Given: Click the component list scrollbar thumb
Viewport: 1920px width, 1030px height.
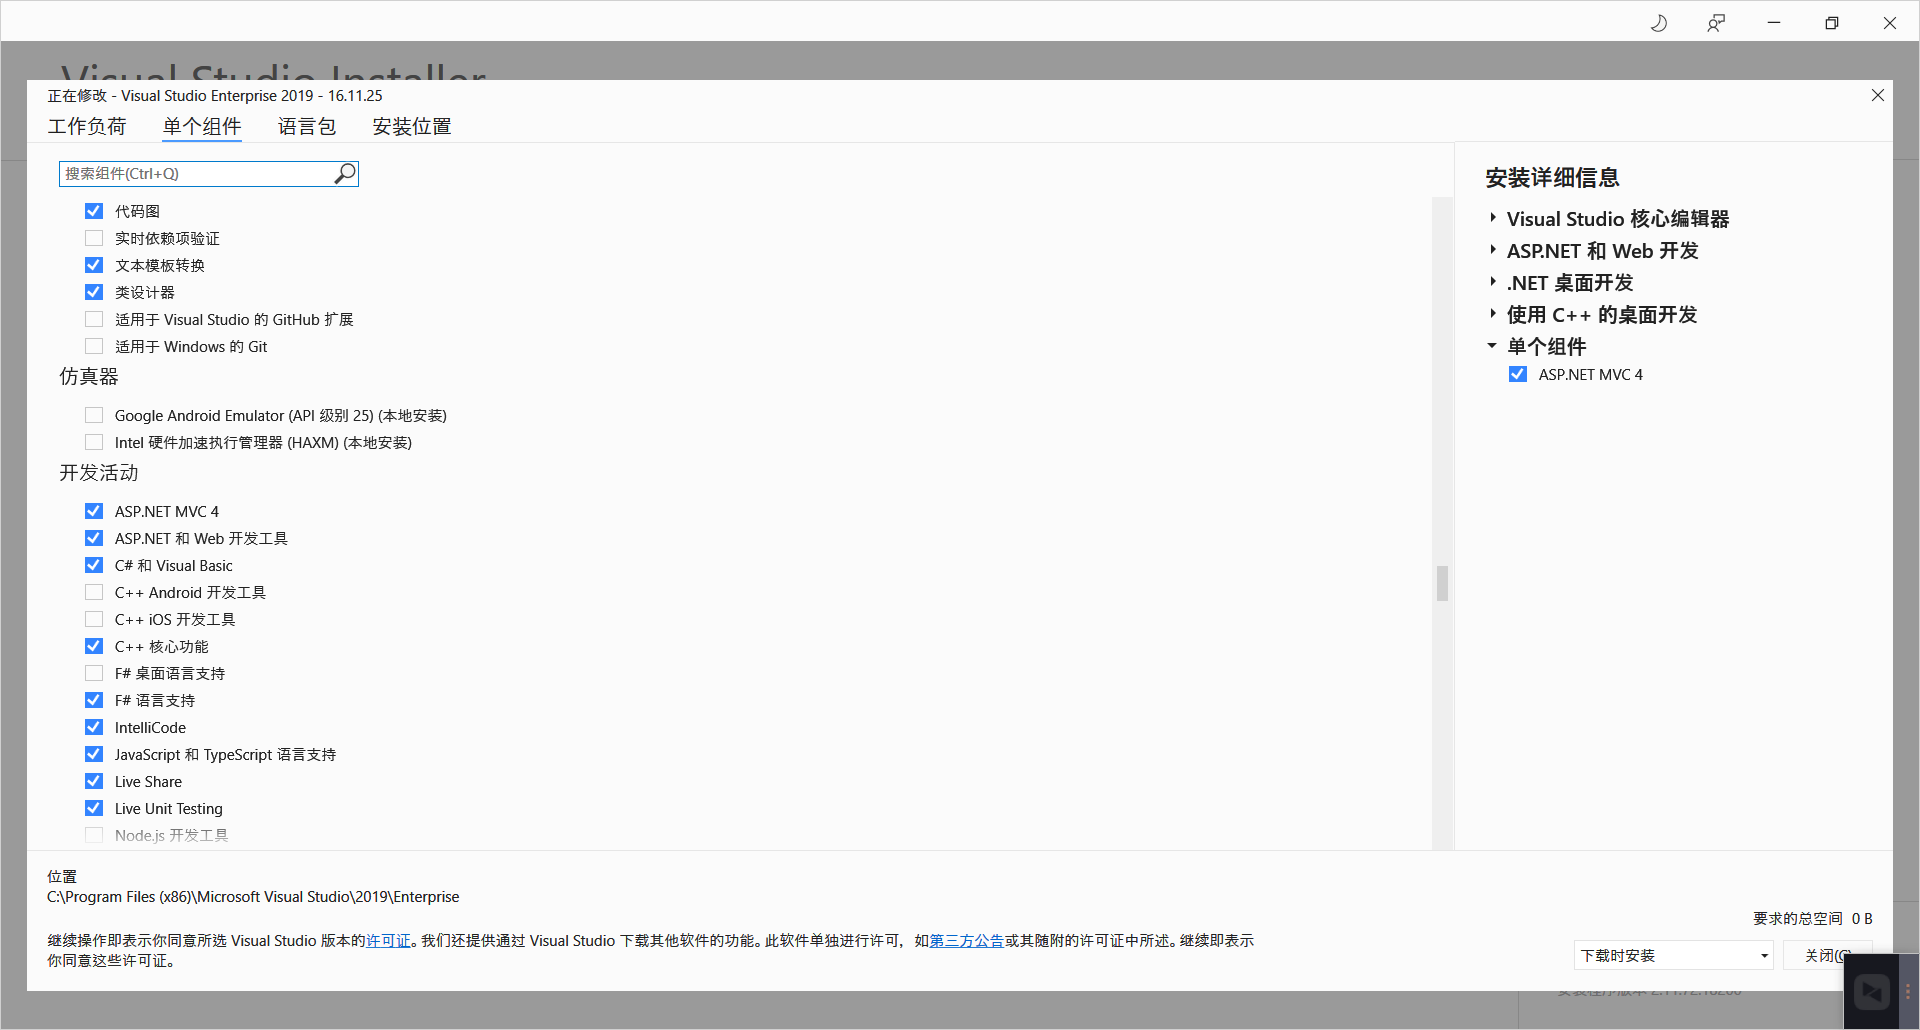Looking at the screenshot, I should click(1442, 583).
